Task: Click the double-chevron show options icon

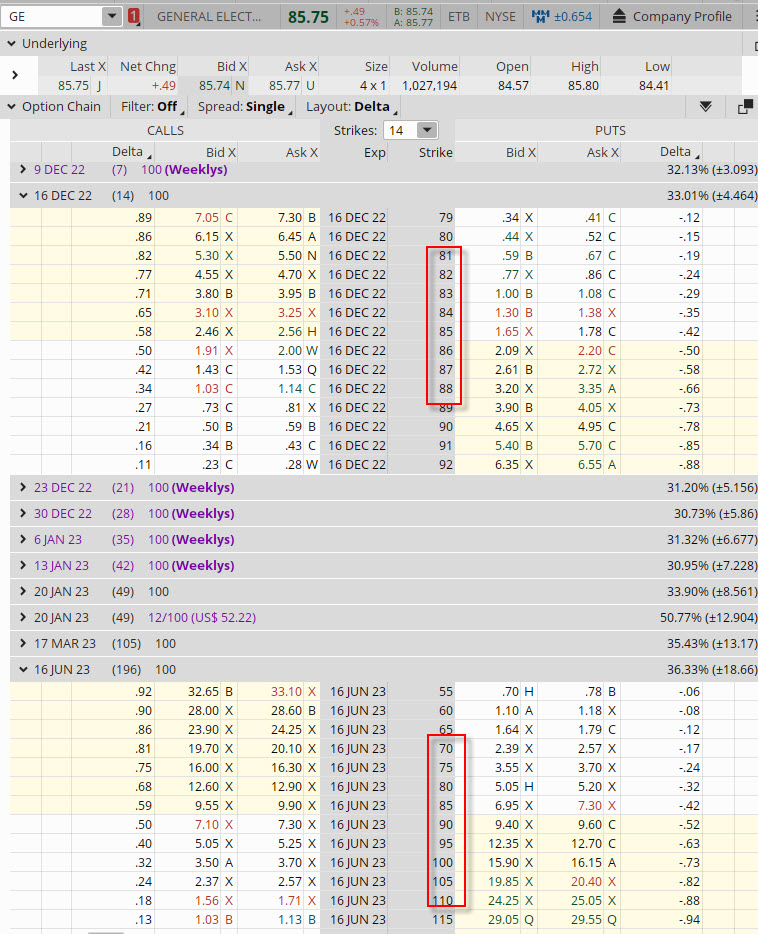Action: pos(705,107)
